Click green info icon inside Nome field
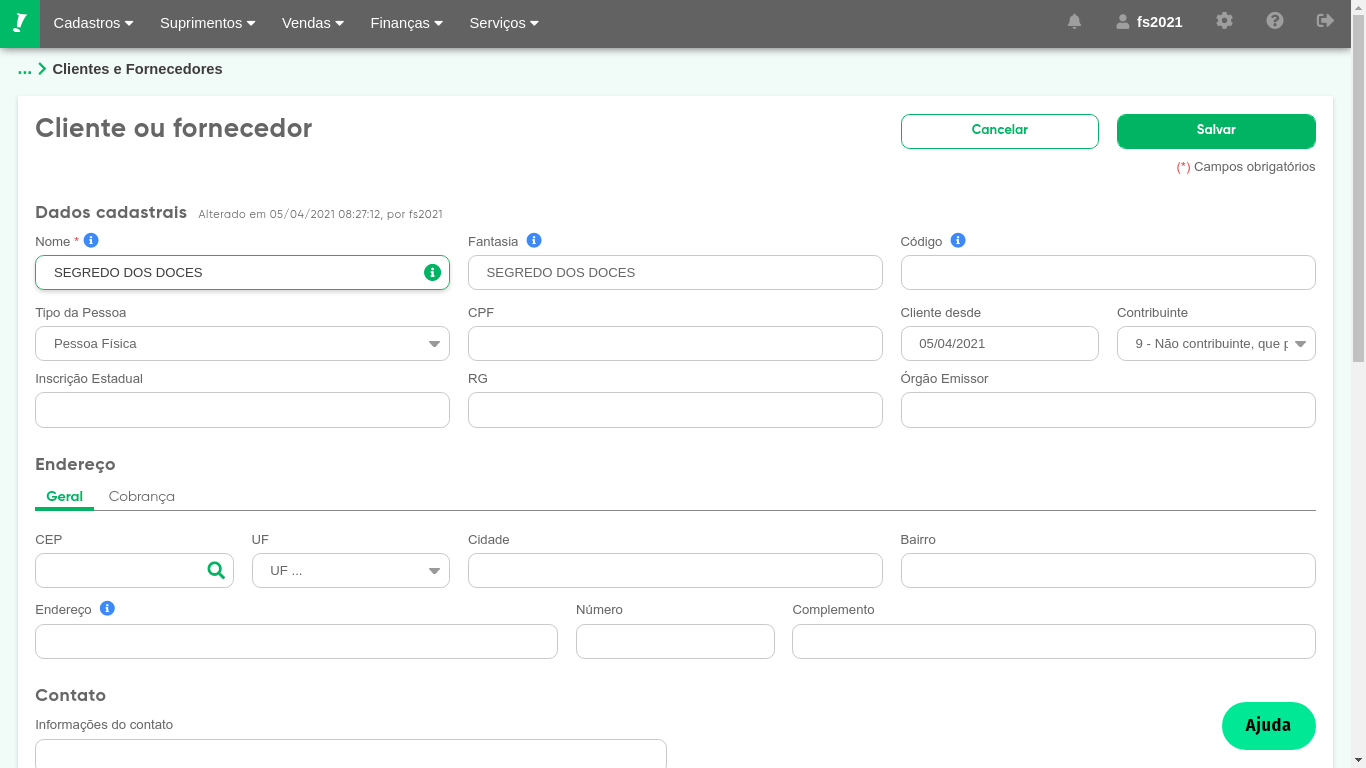The width and height of the screenshot is (1366, 768). (x=432, y=272)
